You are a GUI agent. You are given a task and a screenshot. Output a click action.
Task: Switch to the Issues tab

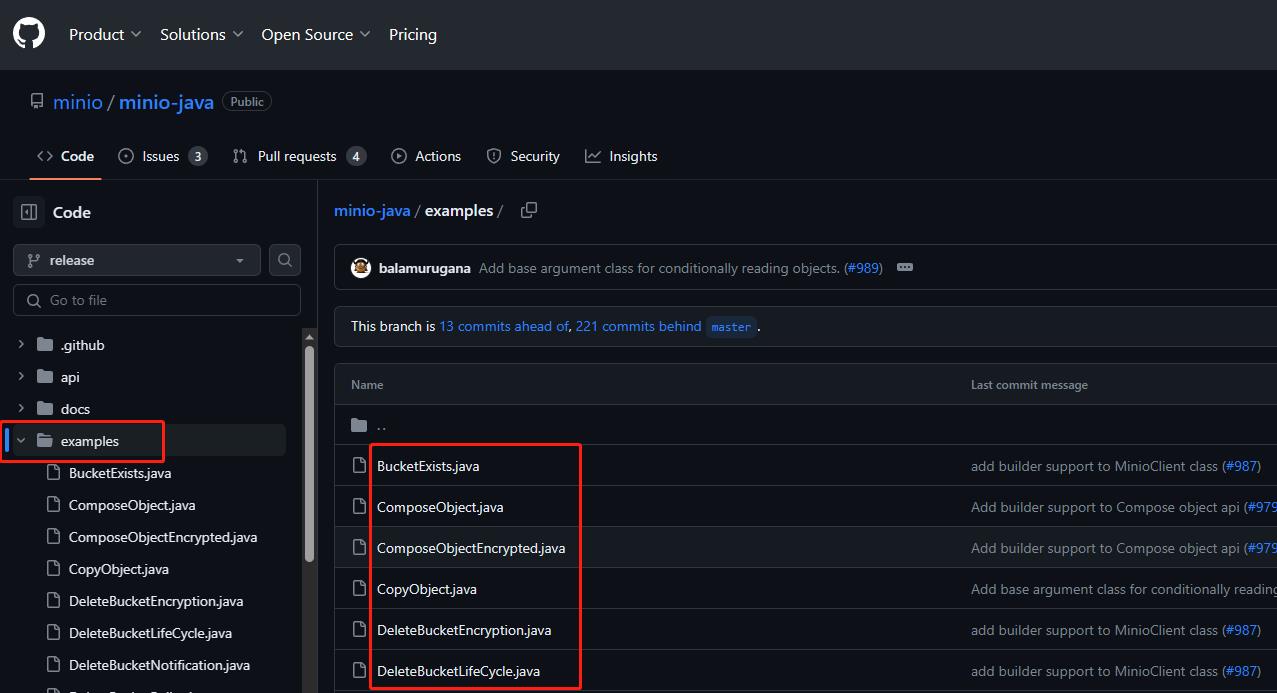(162, 156)
